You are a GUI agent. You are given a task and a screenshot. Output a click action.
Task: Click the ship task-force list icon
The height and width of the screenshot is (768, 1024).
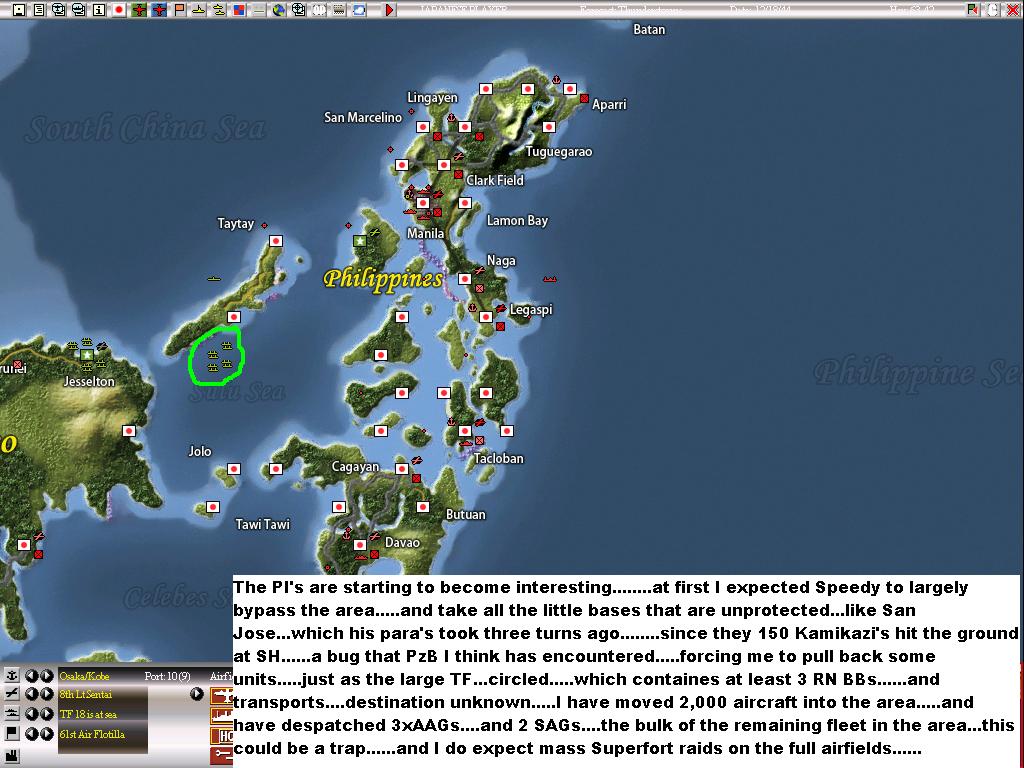(12, 714)
